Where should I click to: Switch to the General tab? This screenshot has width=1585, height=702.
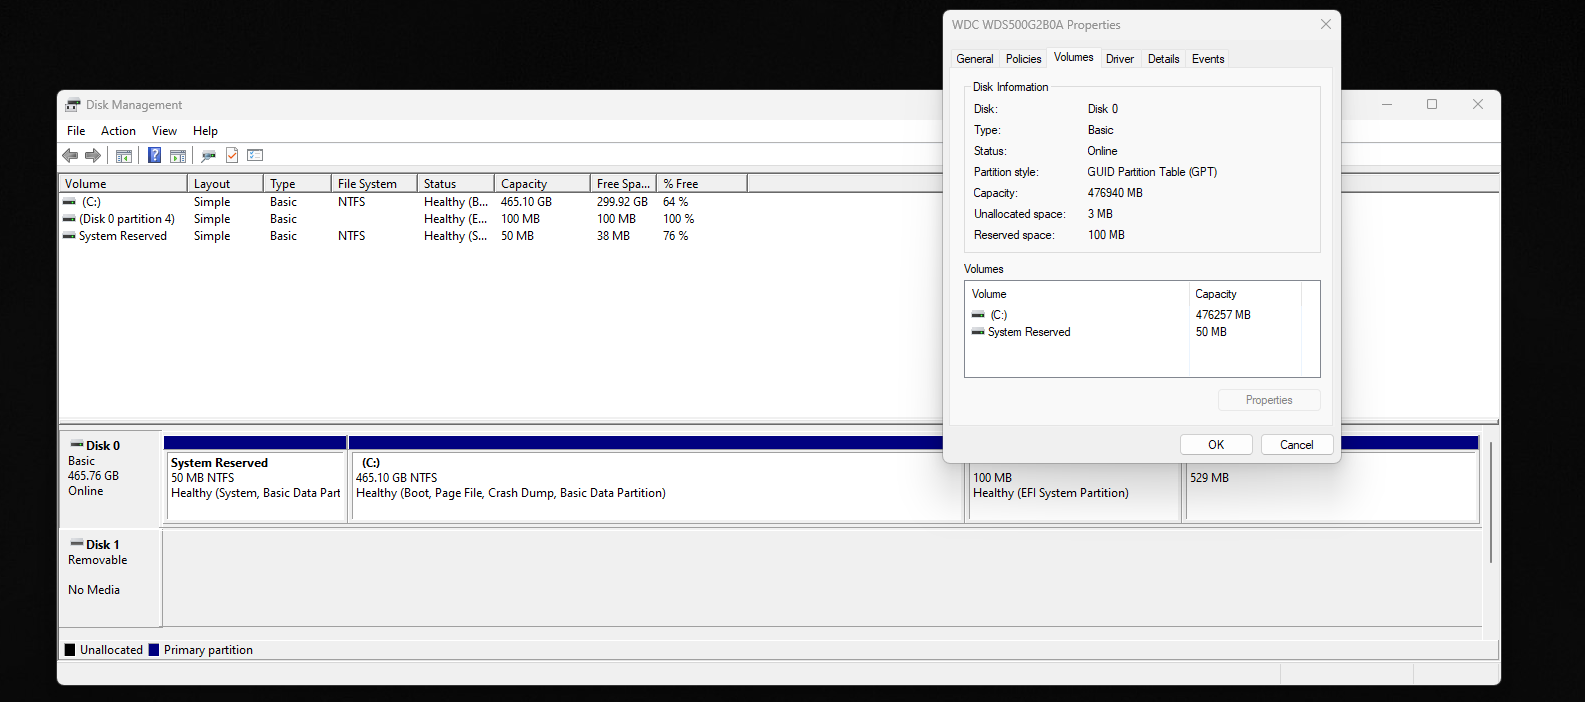point(975,59)
